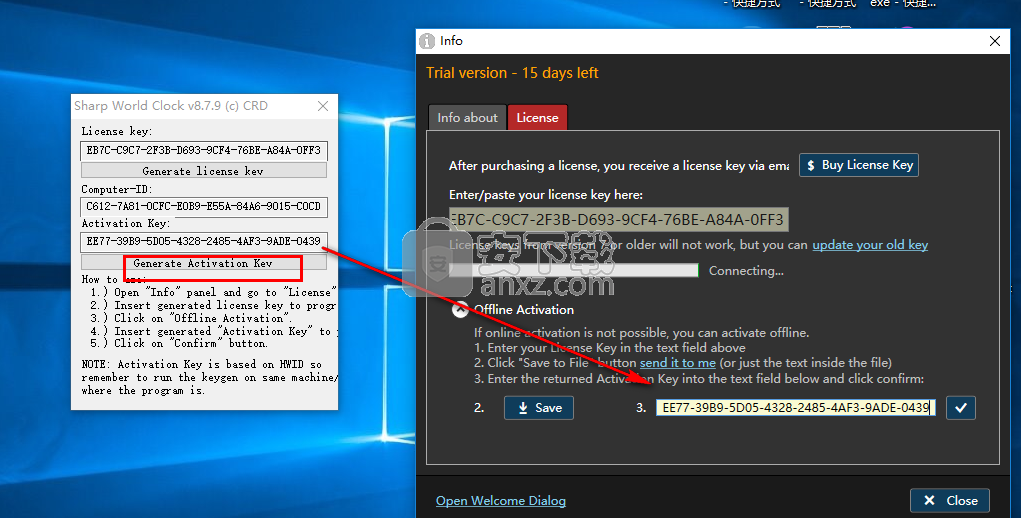Confirm activation key with checkmark button
1021x518 pixels.
(x=960, y=408)
